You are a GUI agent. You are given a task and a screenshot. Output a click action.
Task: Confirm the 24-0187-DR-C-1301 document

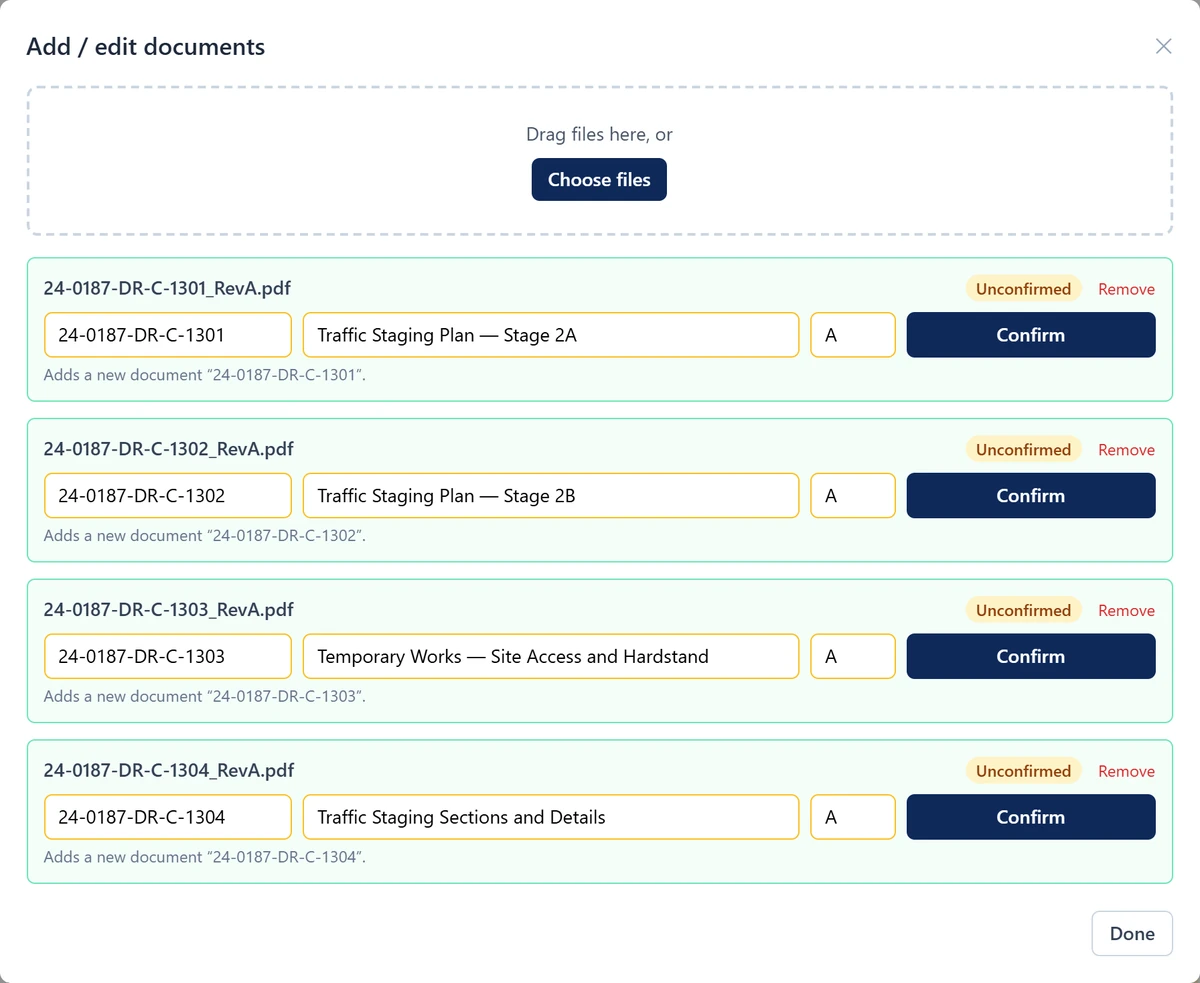(1031, 335)
